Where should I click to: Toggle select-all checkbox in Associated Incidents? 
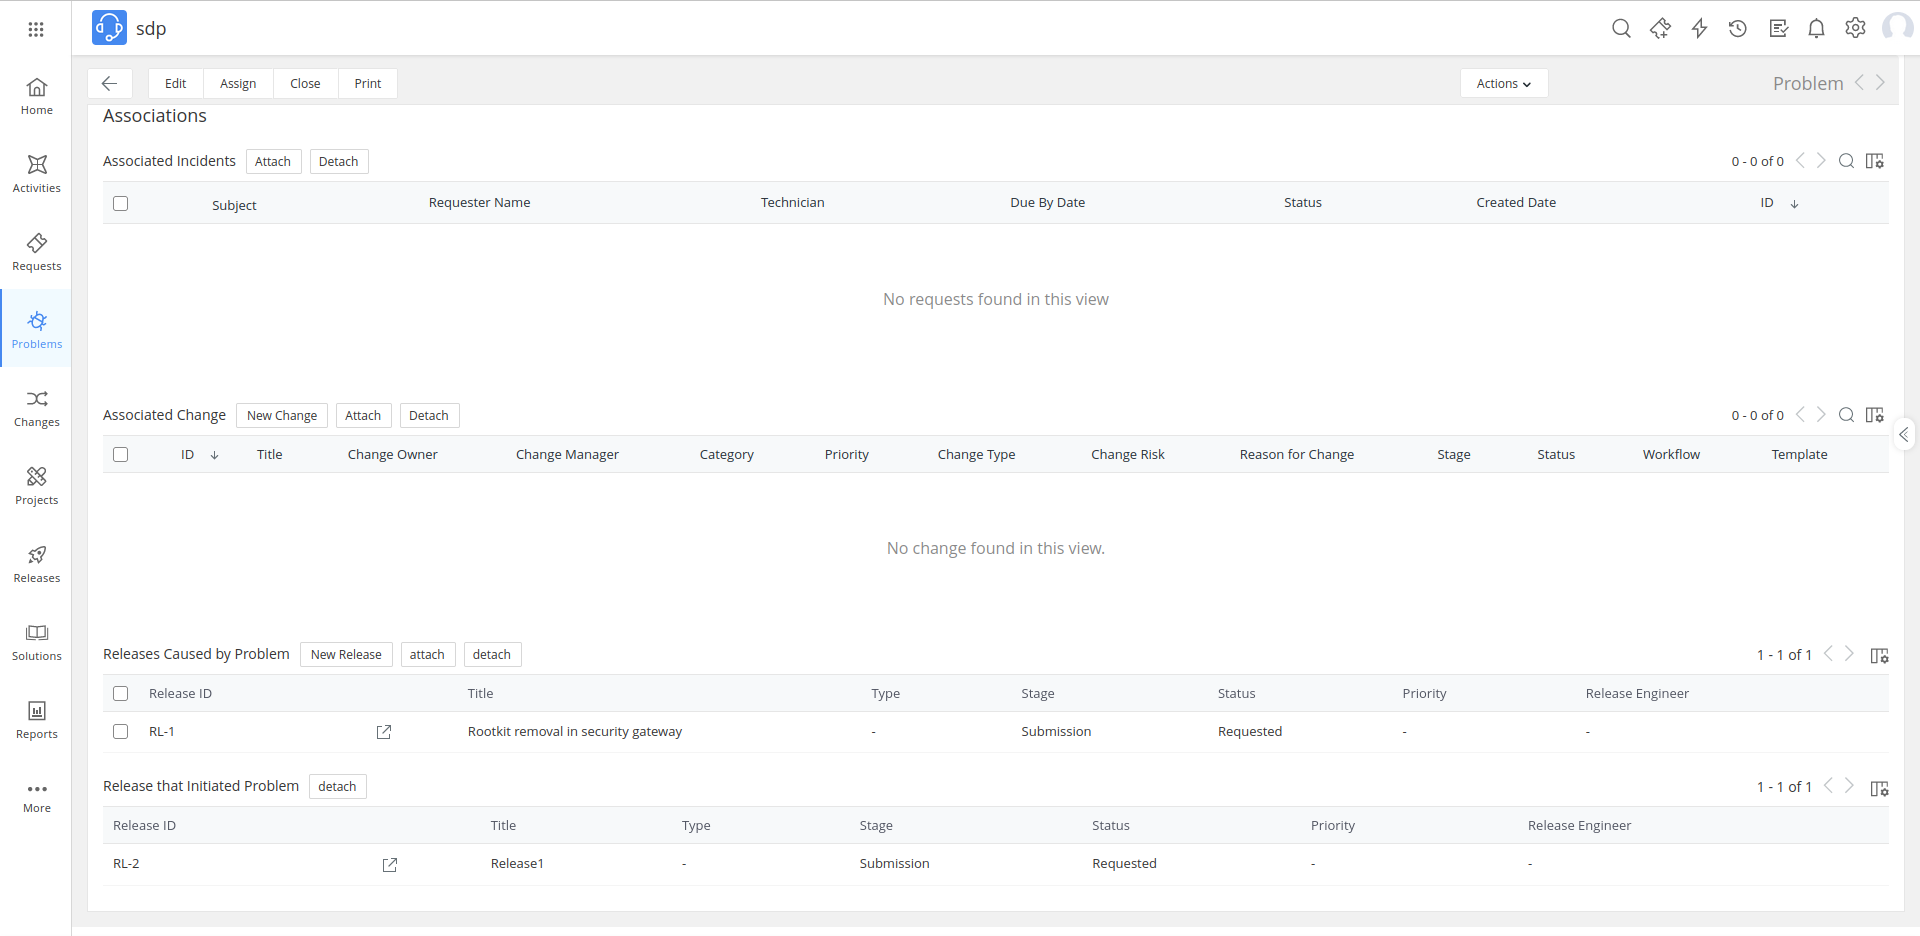coord(121,204)
